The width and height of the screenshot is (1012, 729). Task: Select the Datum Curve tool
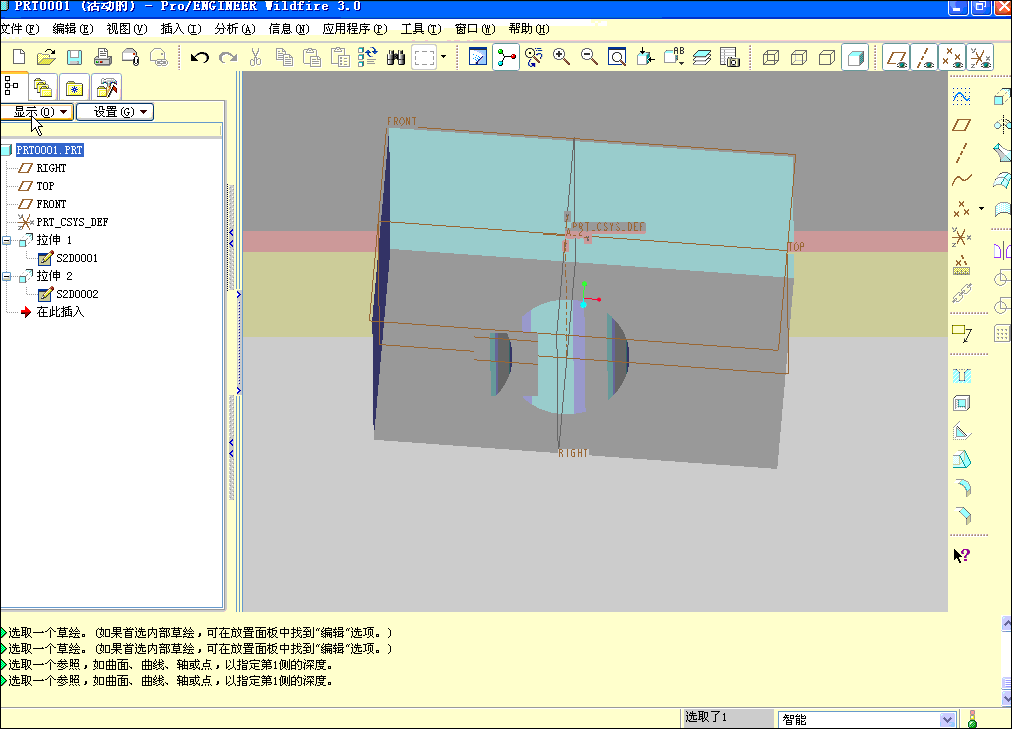961,180
